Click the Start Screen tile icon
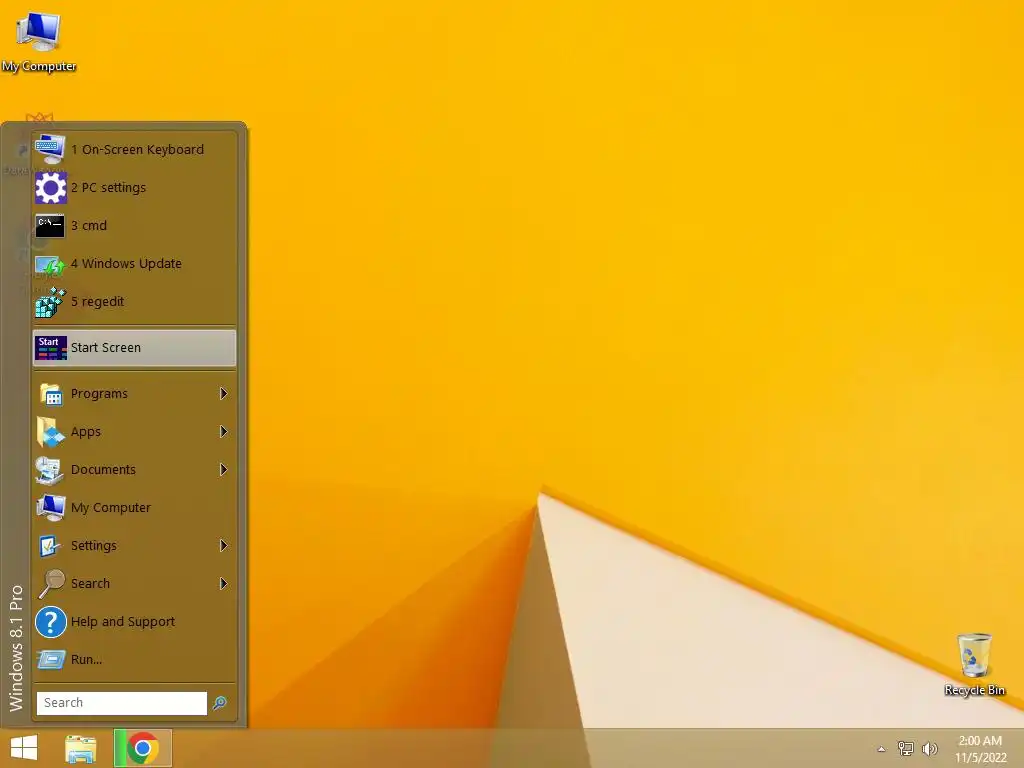1024x768 pixels. click(x=50, y=347)
